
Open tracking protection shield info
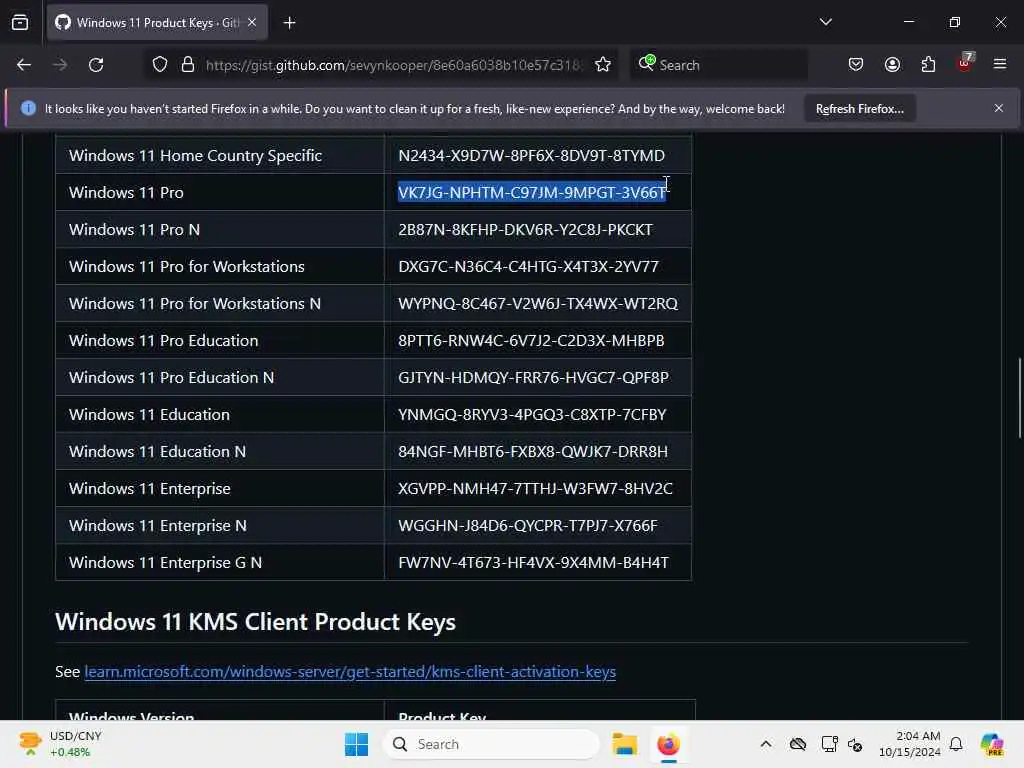[160, 65]
